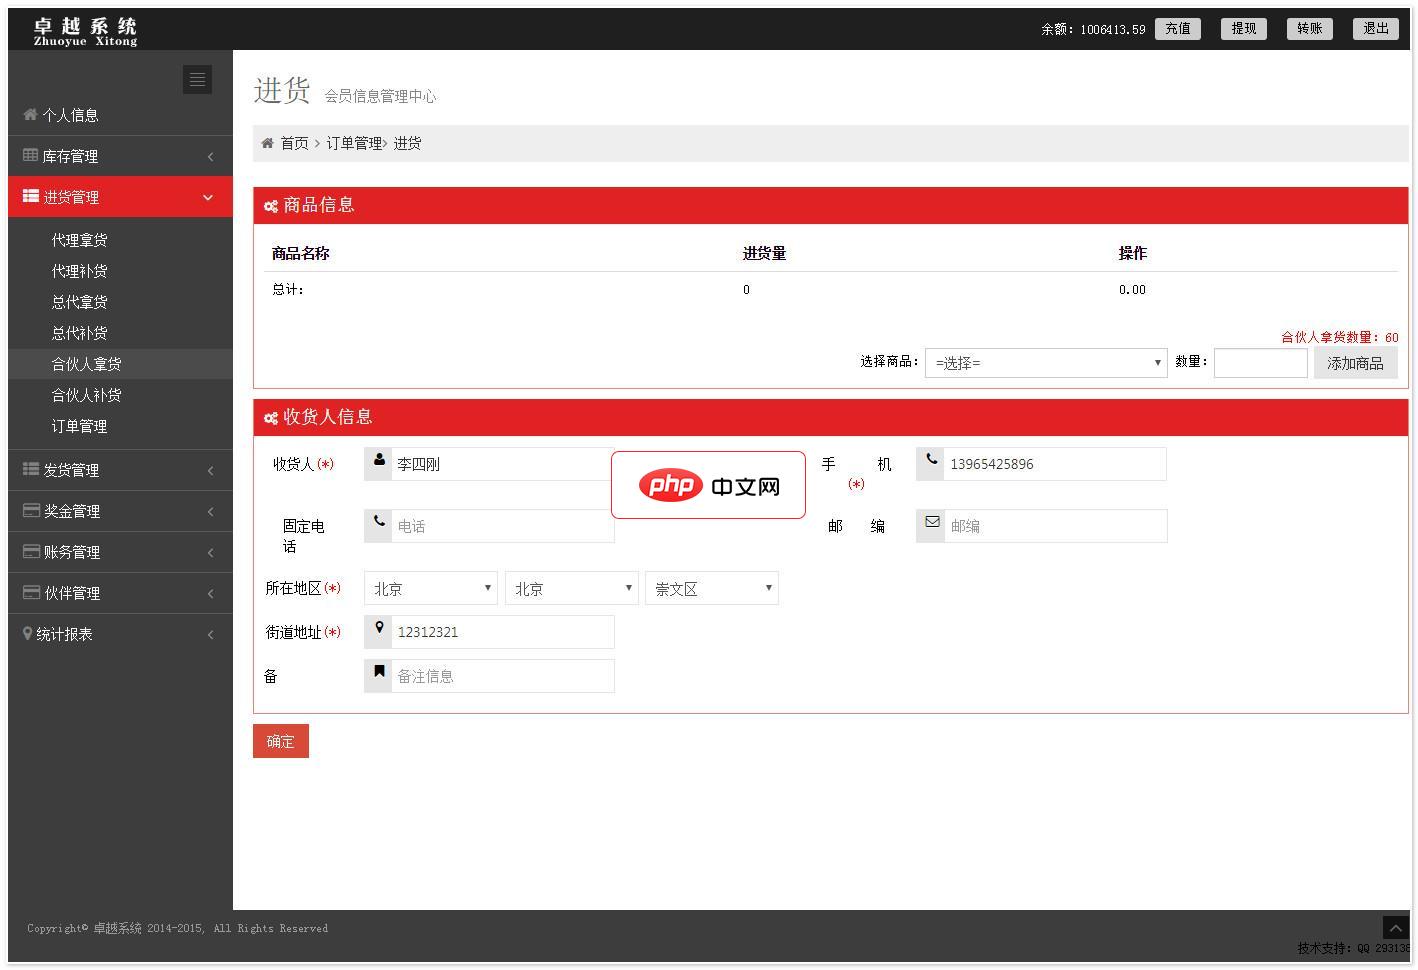Click the phone icon beside the 手机 field

coord(930,460)
